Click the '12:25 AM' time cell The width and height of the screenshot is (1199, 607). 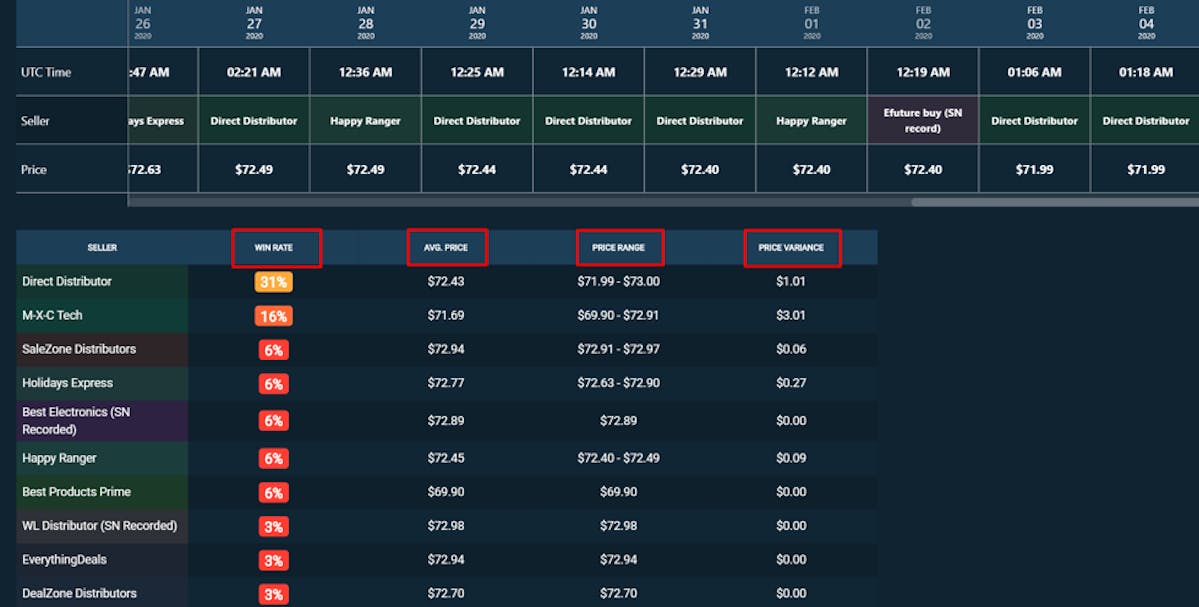(477, 73)
